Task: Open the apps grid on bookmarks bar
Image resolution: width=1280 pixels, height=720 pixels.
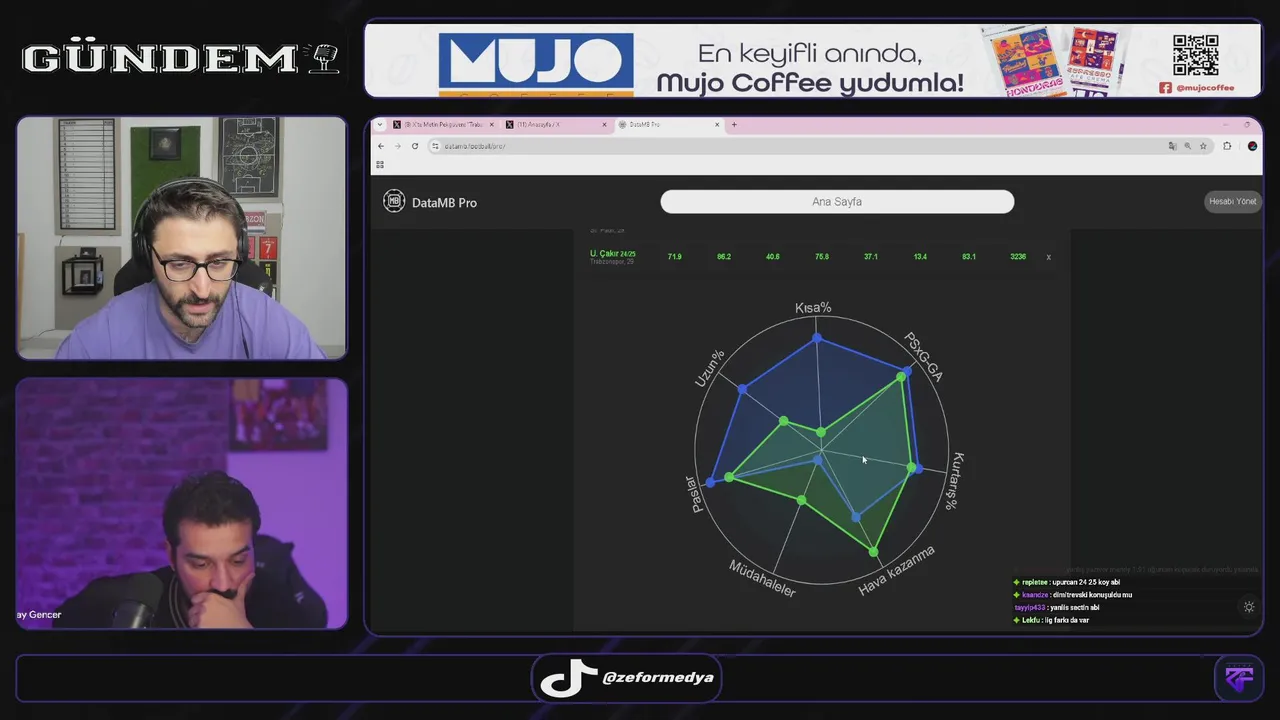Action: tap(380, 164)
